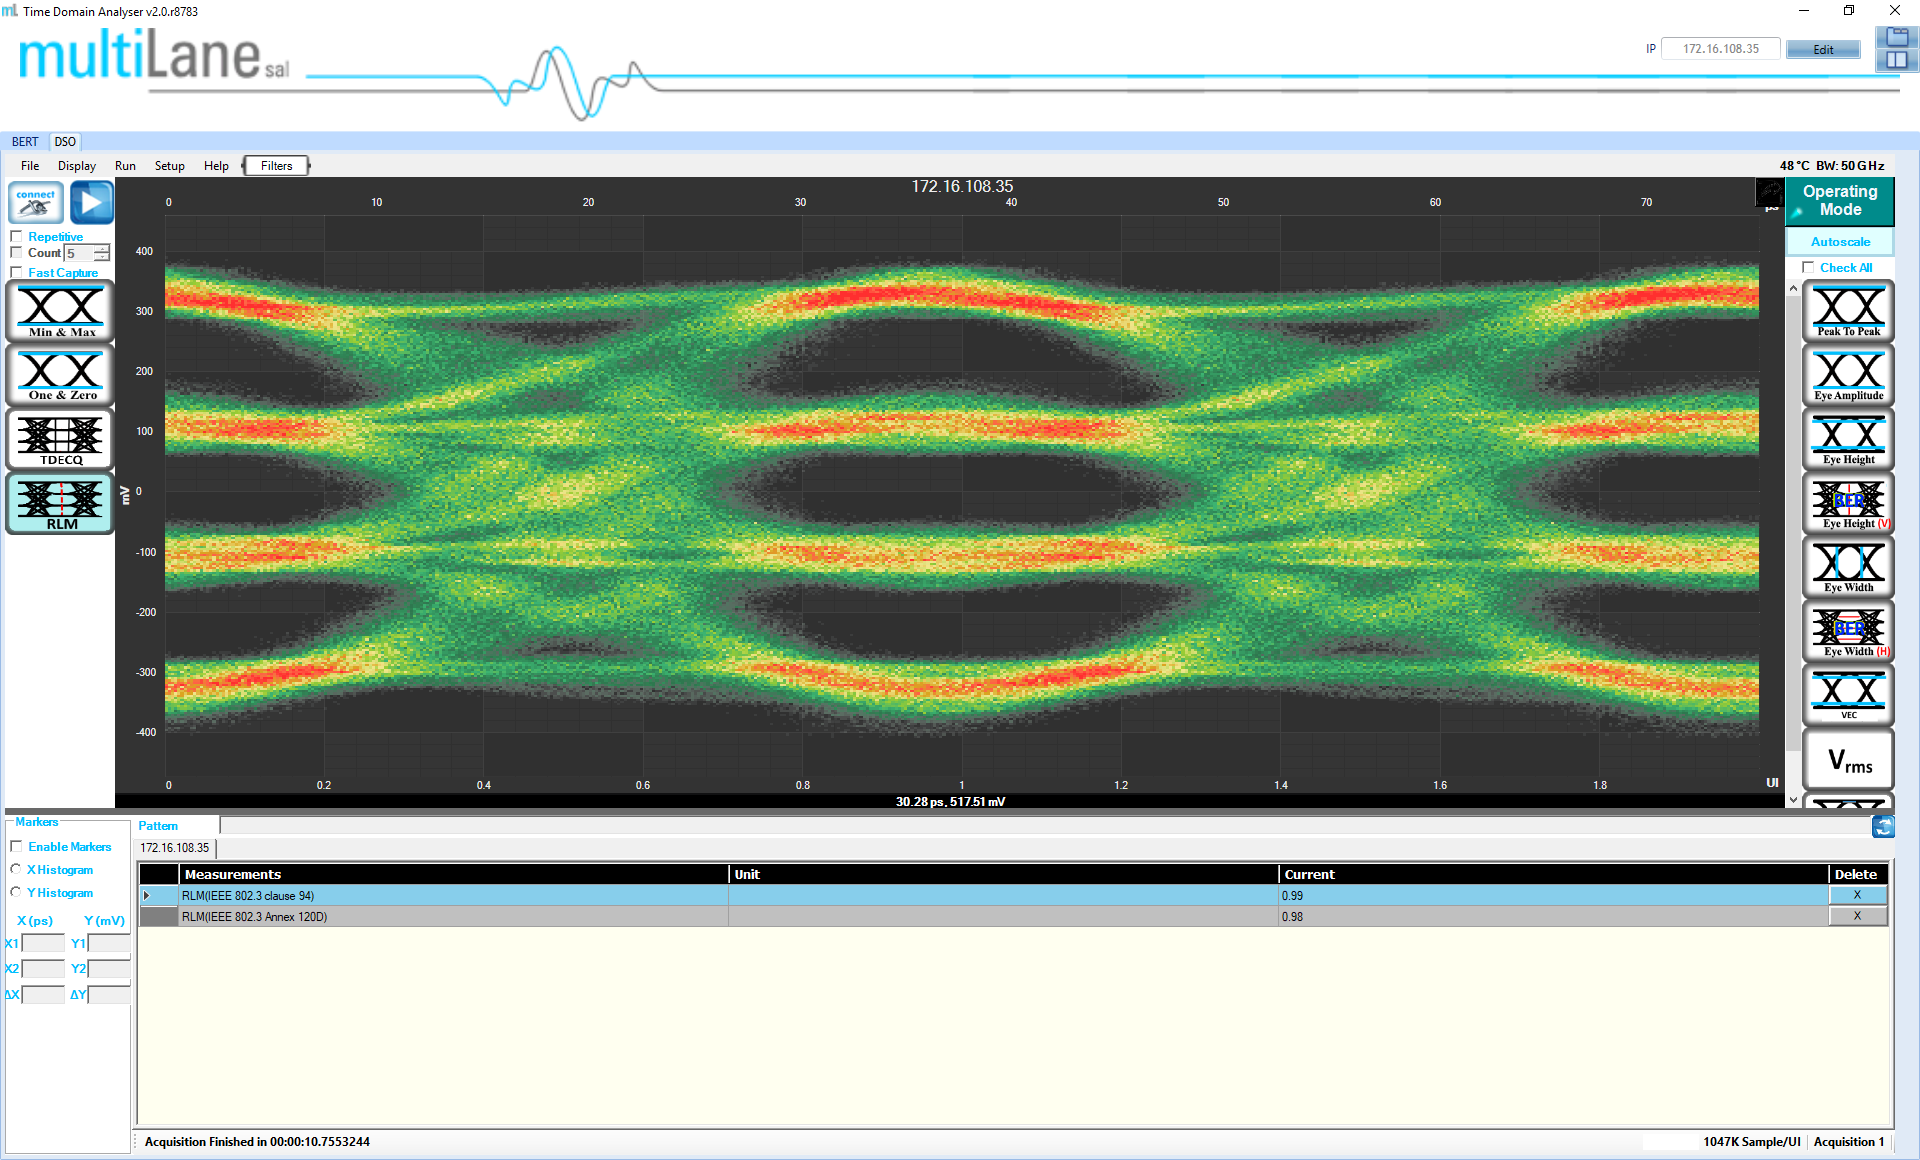Click the Edit button next to IP
The width and height of the screenshot is (1920, 1160).
(x=1823, y=49)
